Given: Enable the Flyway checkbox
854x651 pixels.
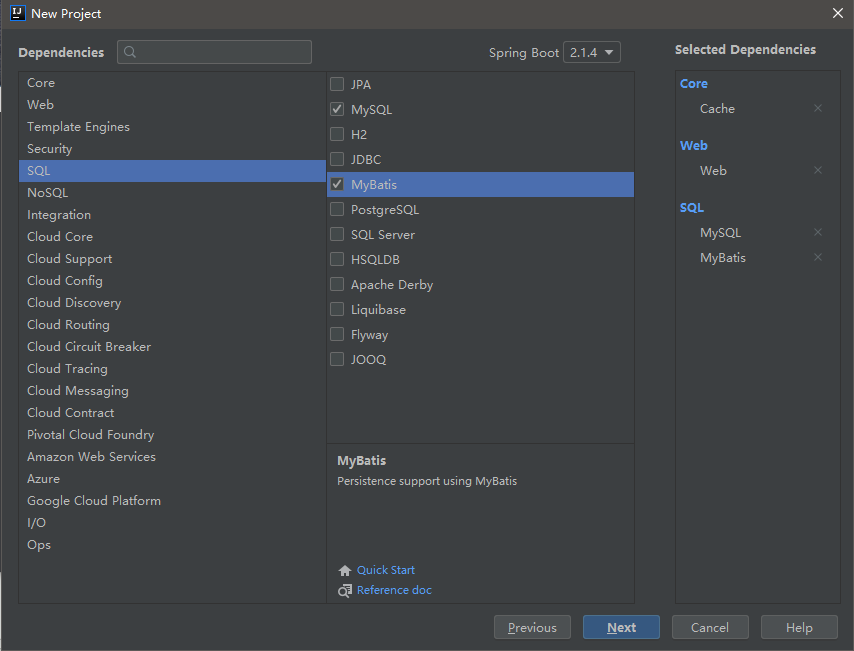Looking at the screenshot, I should (337, 334).
